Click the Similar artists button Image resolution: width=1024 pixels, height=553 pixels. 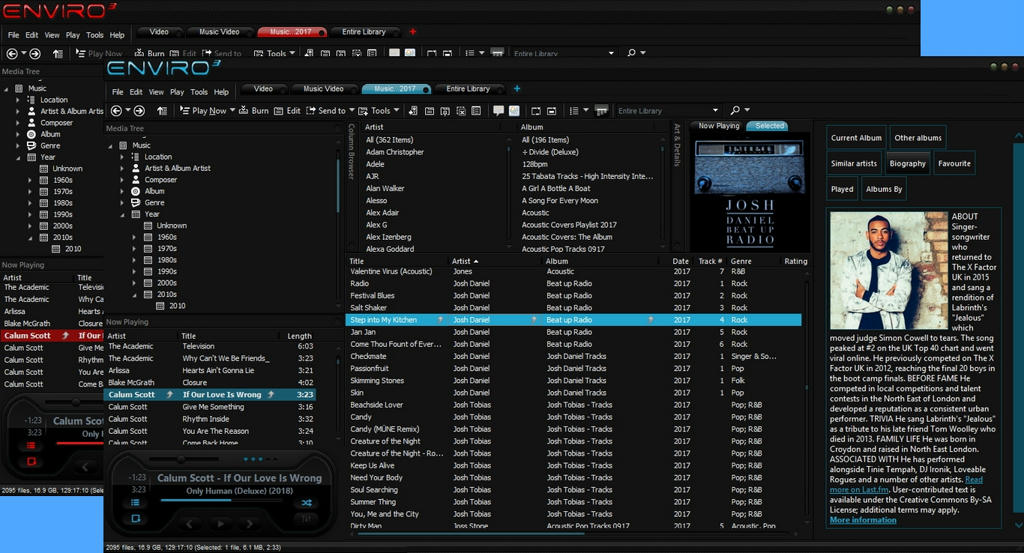(854, 163)
